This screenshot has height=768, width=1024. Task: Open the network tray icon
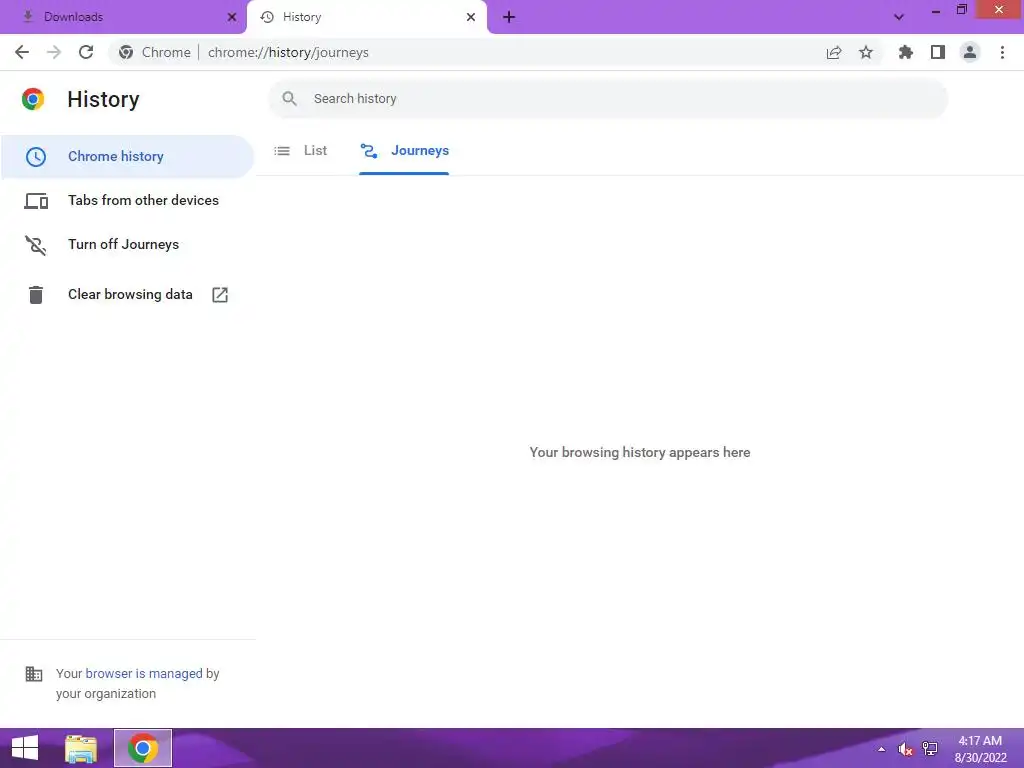[930, 749]
